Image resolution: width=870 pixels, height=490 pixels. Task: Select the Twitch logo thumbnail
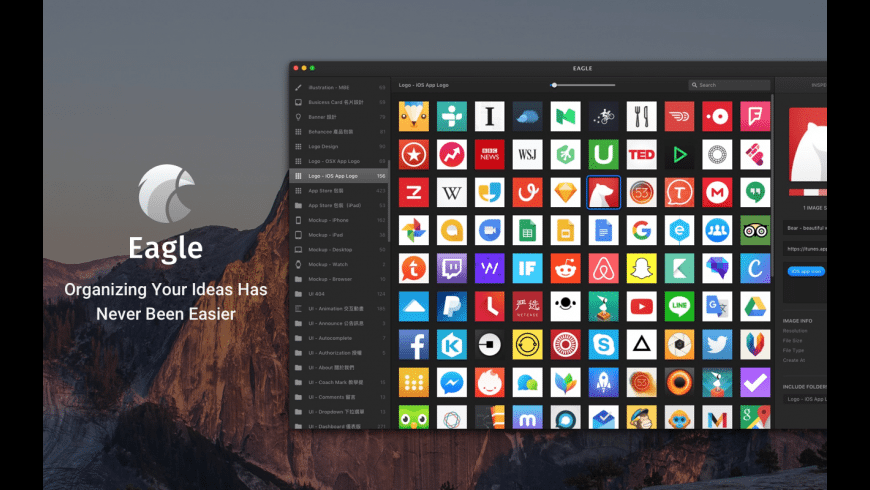click(x=452, y=268)
